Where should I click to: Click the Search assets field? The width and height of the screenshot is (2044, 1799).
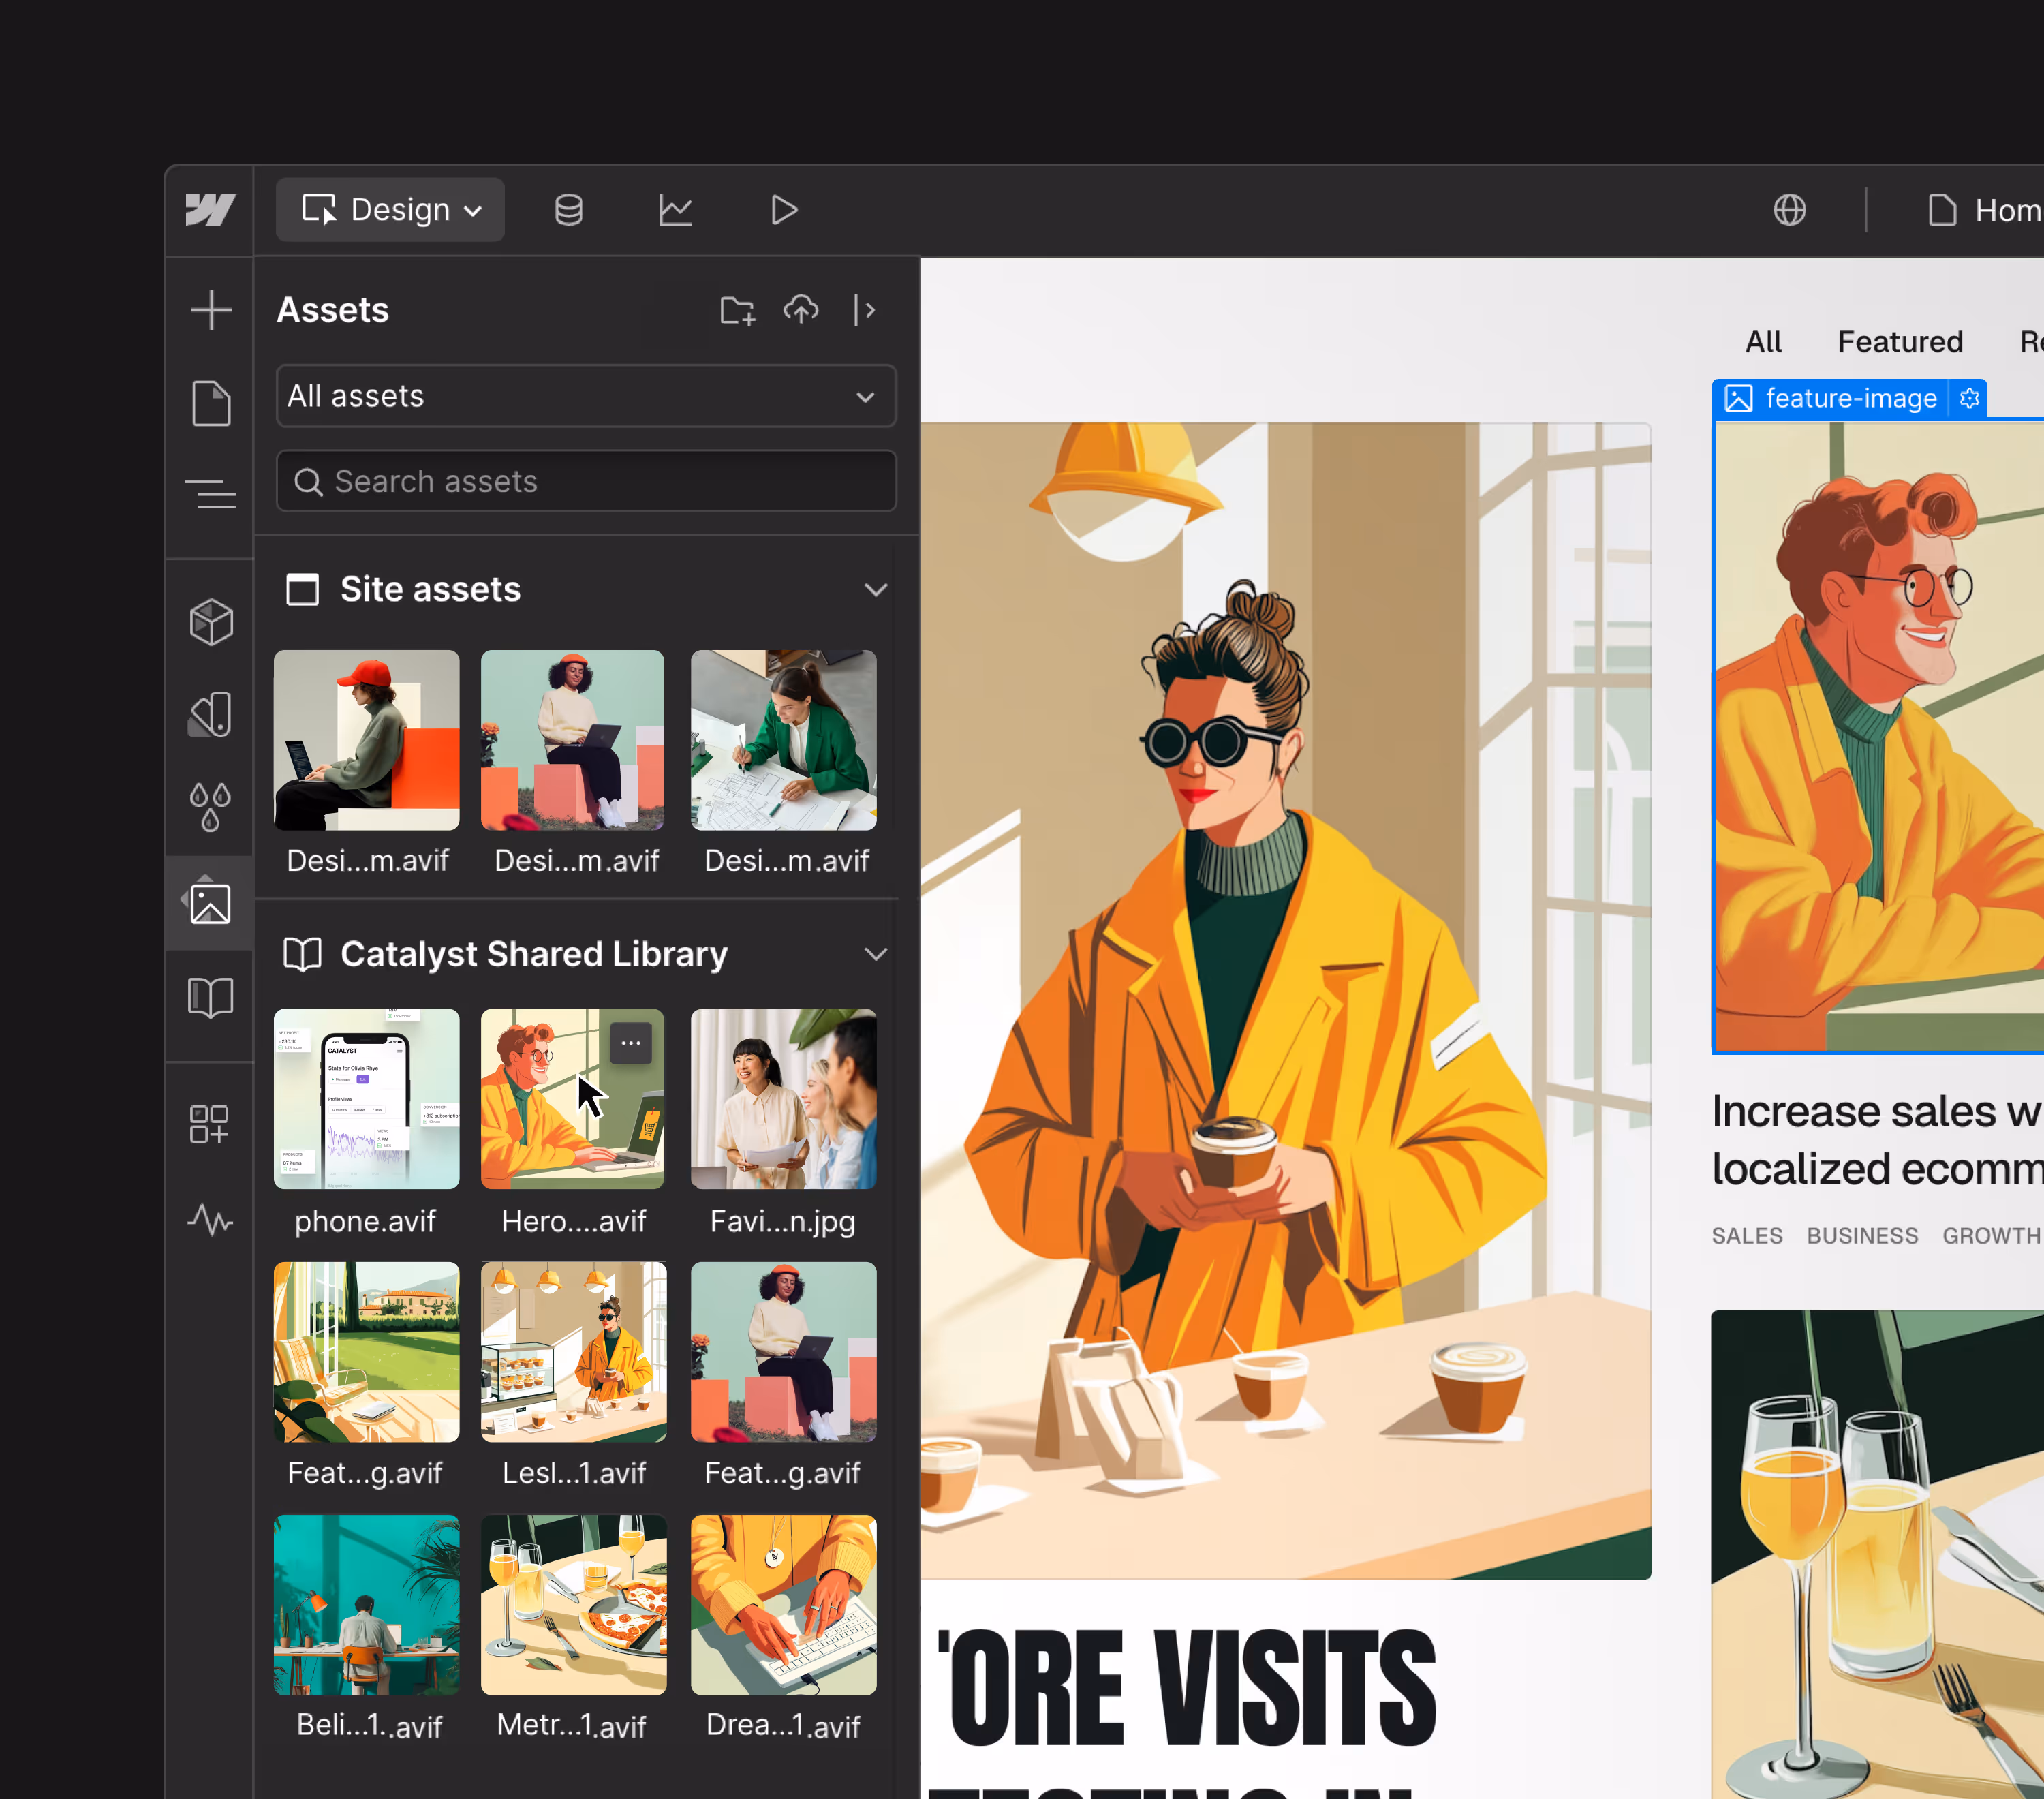(x=586, y=481)
